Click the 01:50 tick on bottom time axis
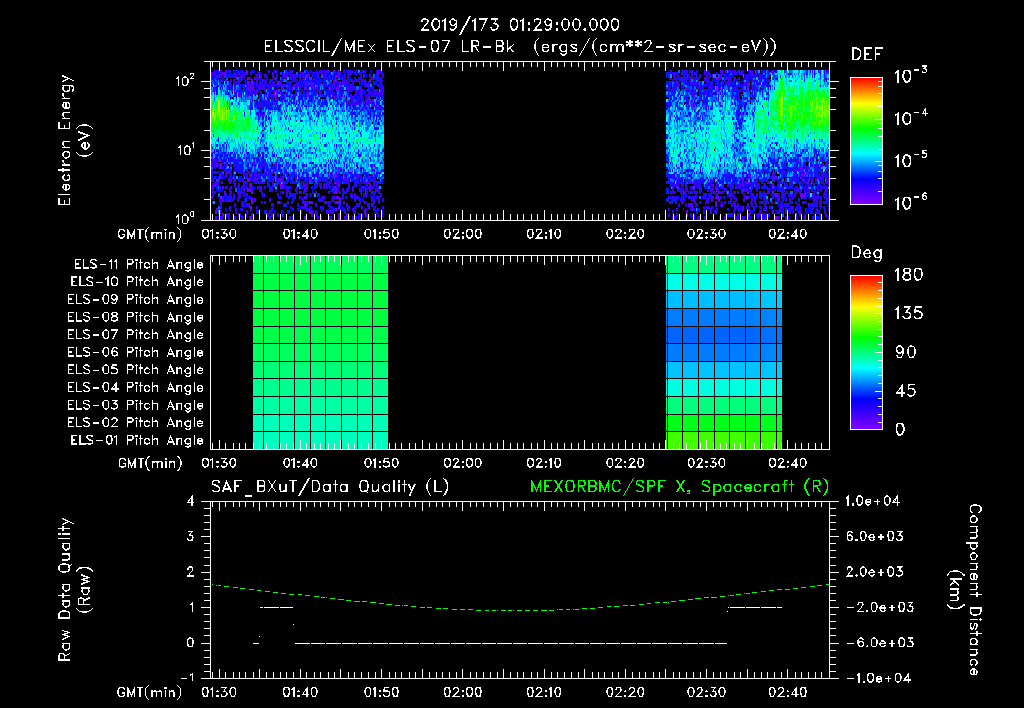The image size is (1024, 708). tap(381, 692)
